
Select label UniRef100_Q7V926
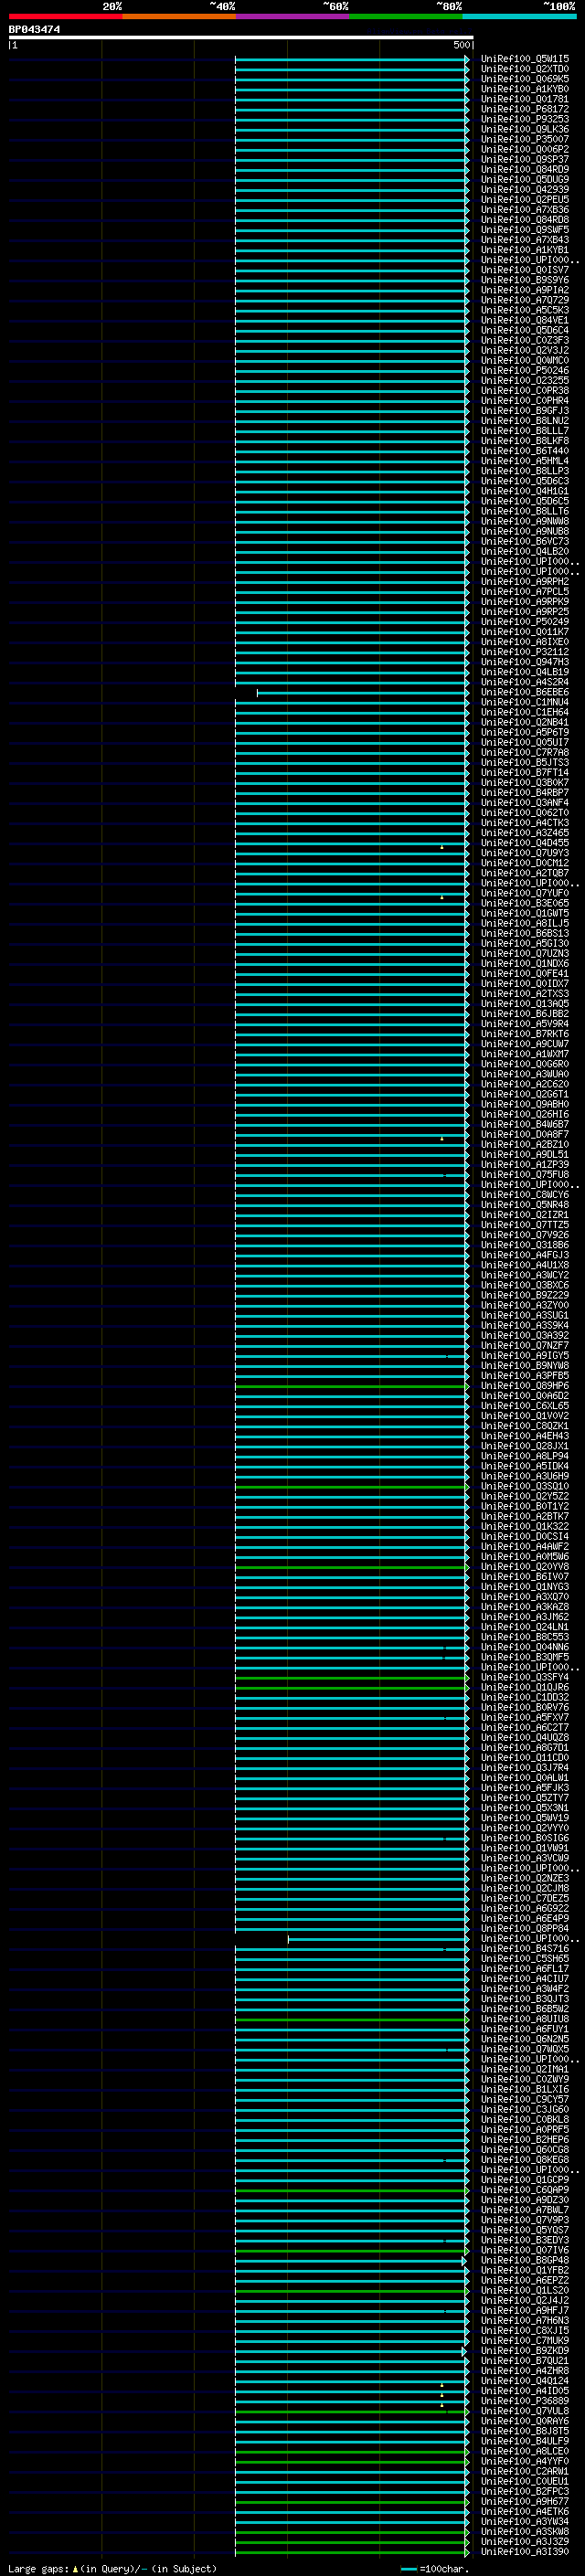tap(525, 1234)
